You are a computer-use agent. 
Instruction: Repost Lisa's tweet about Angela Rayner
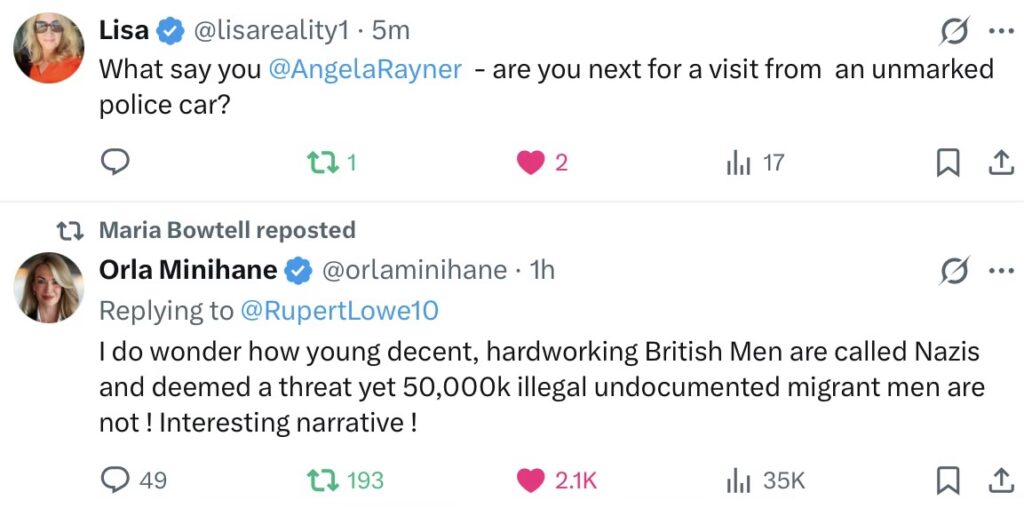point(322,162)
